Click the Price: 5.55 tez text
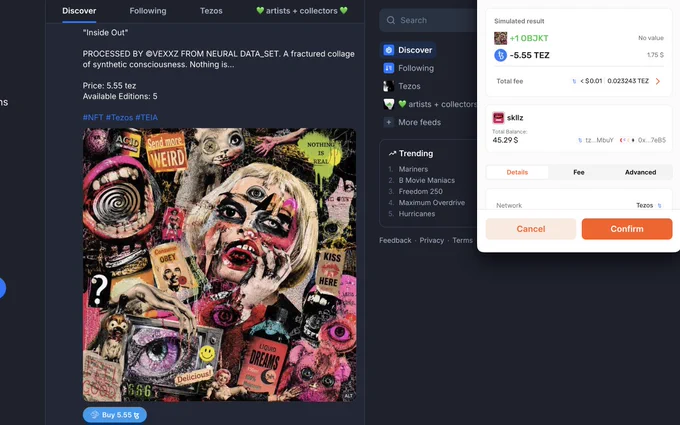The width and height of the screenshot is (680, 425). (x=109, y=86)
